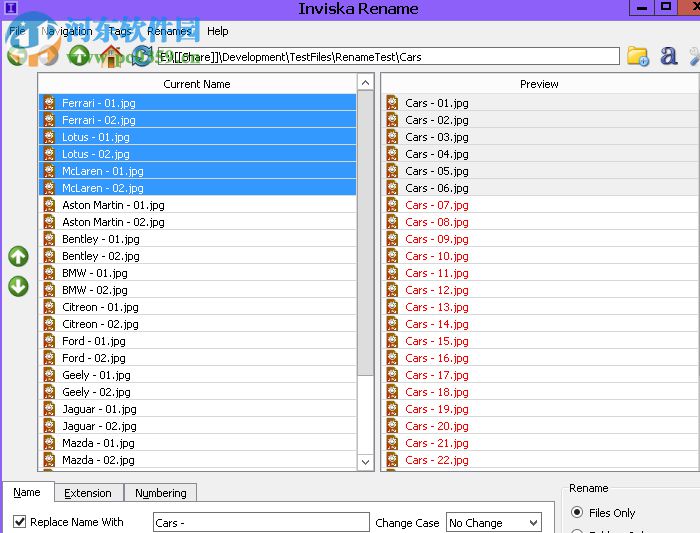Select file McLaren - 01.jpg
700x533 pixels.
[x=197, y=171]
